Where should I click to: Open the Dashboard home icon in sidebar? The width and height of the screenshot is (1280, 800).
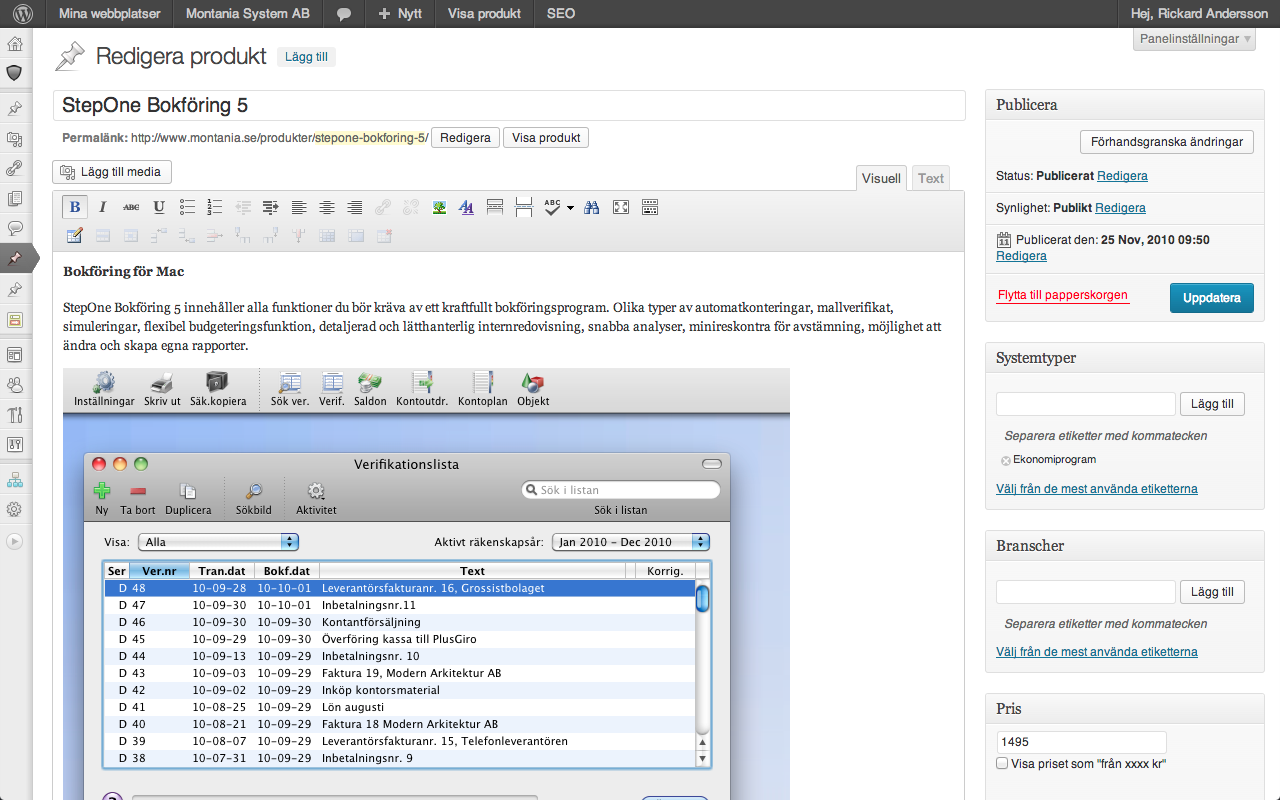tap(15, 44)
